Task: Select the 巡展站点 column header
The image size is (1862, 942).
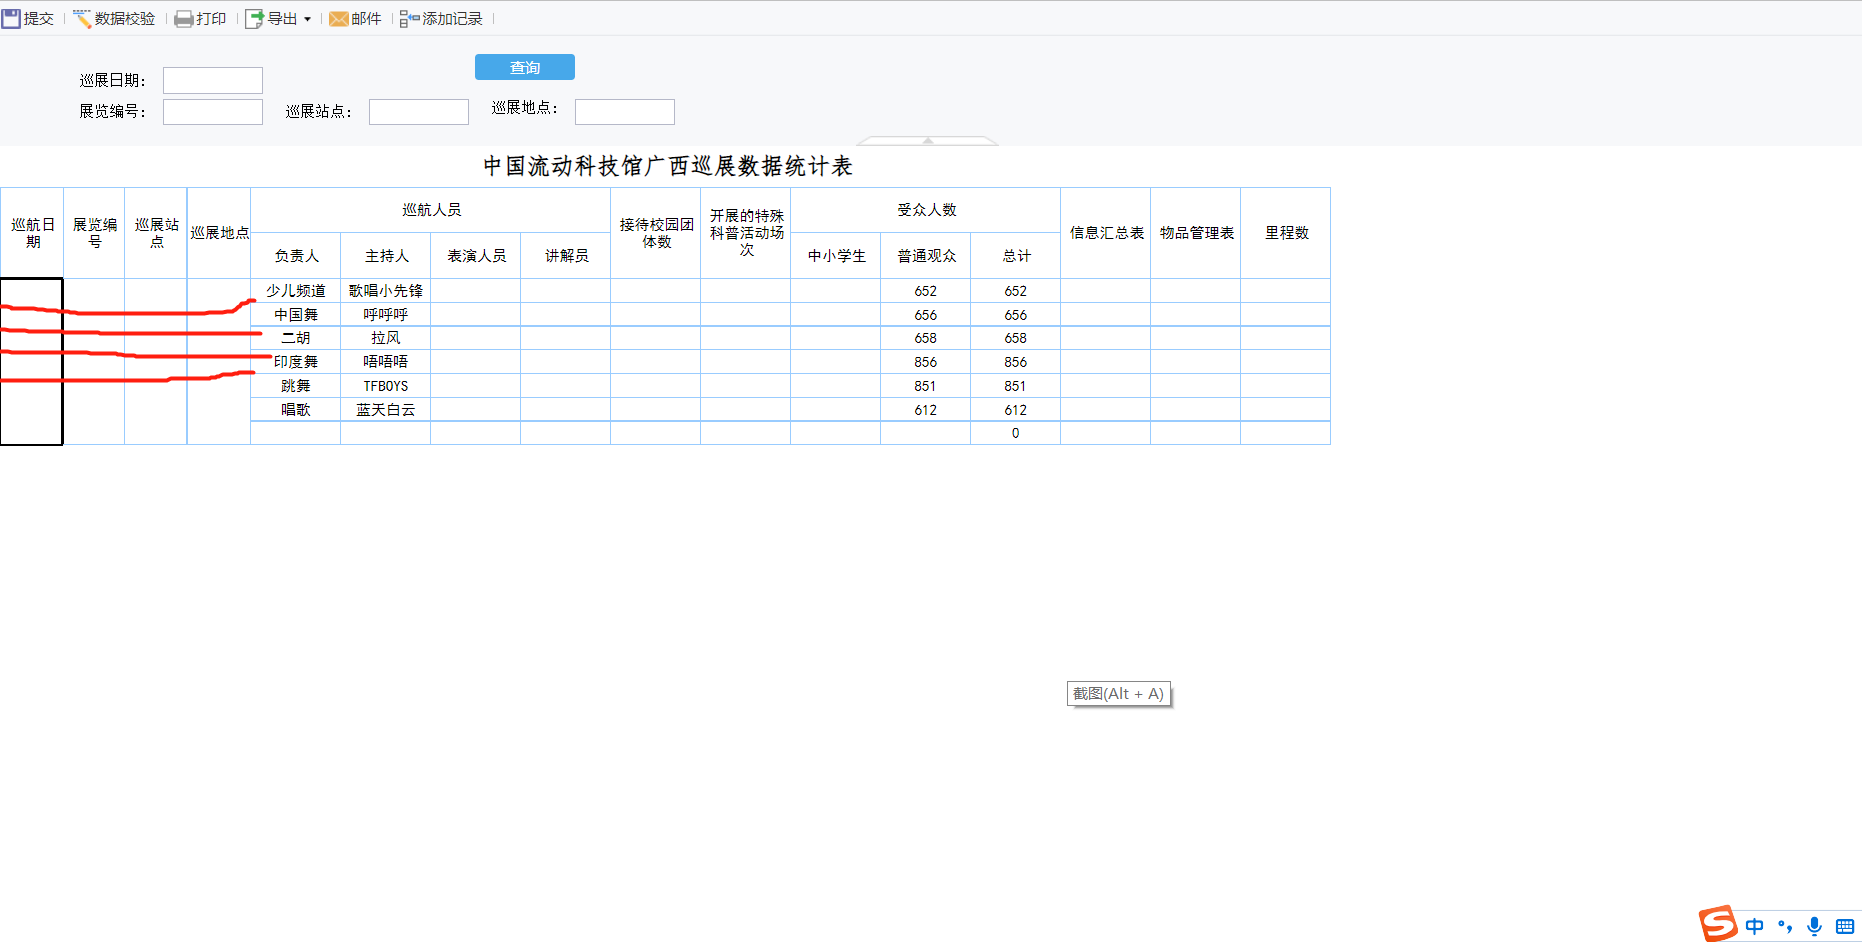Action: click(x=156, y=233)
